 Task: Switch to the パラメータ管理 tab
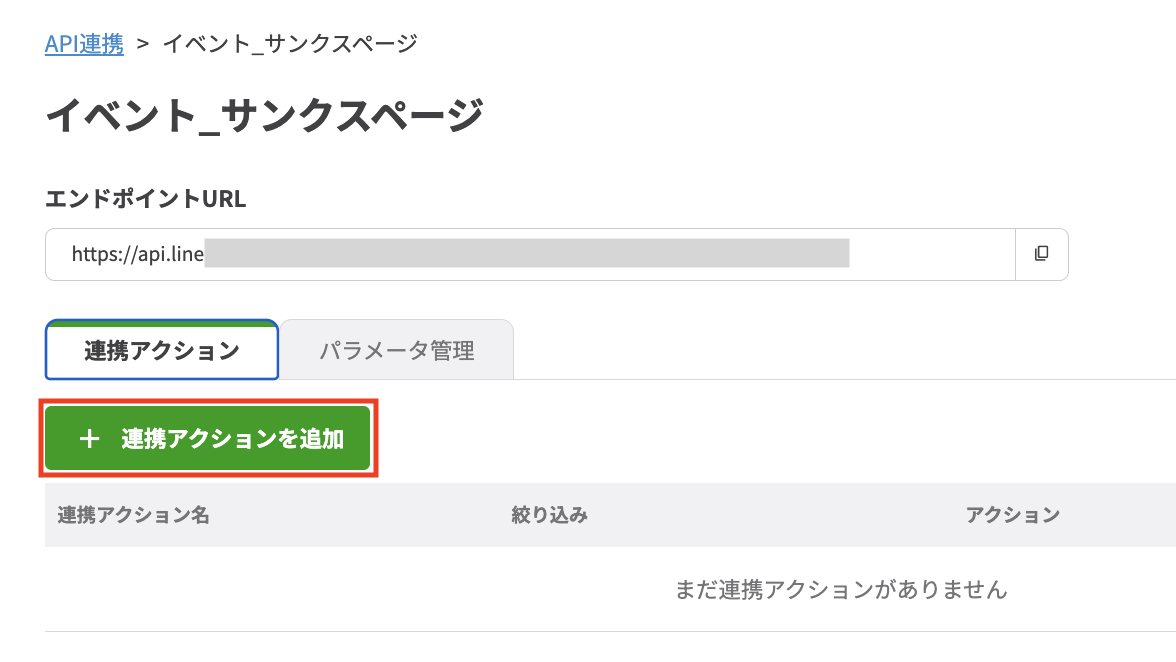coord(396,348)
